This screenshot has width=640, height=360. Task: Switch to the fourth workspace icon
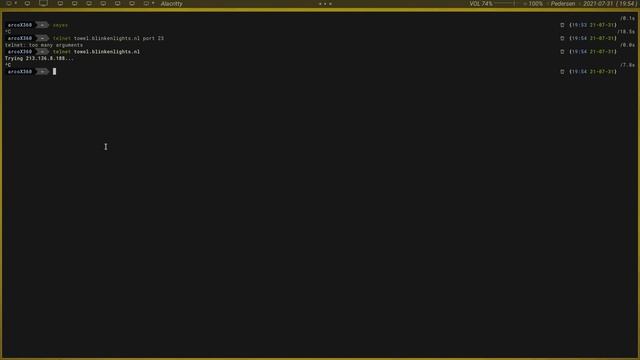point(60,3)
